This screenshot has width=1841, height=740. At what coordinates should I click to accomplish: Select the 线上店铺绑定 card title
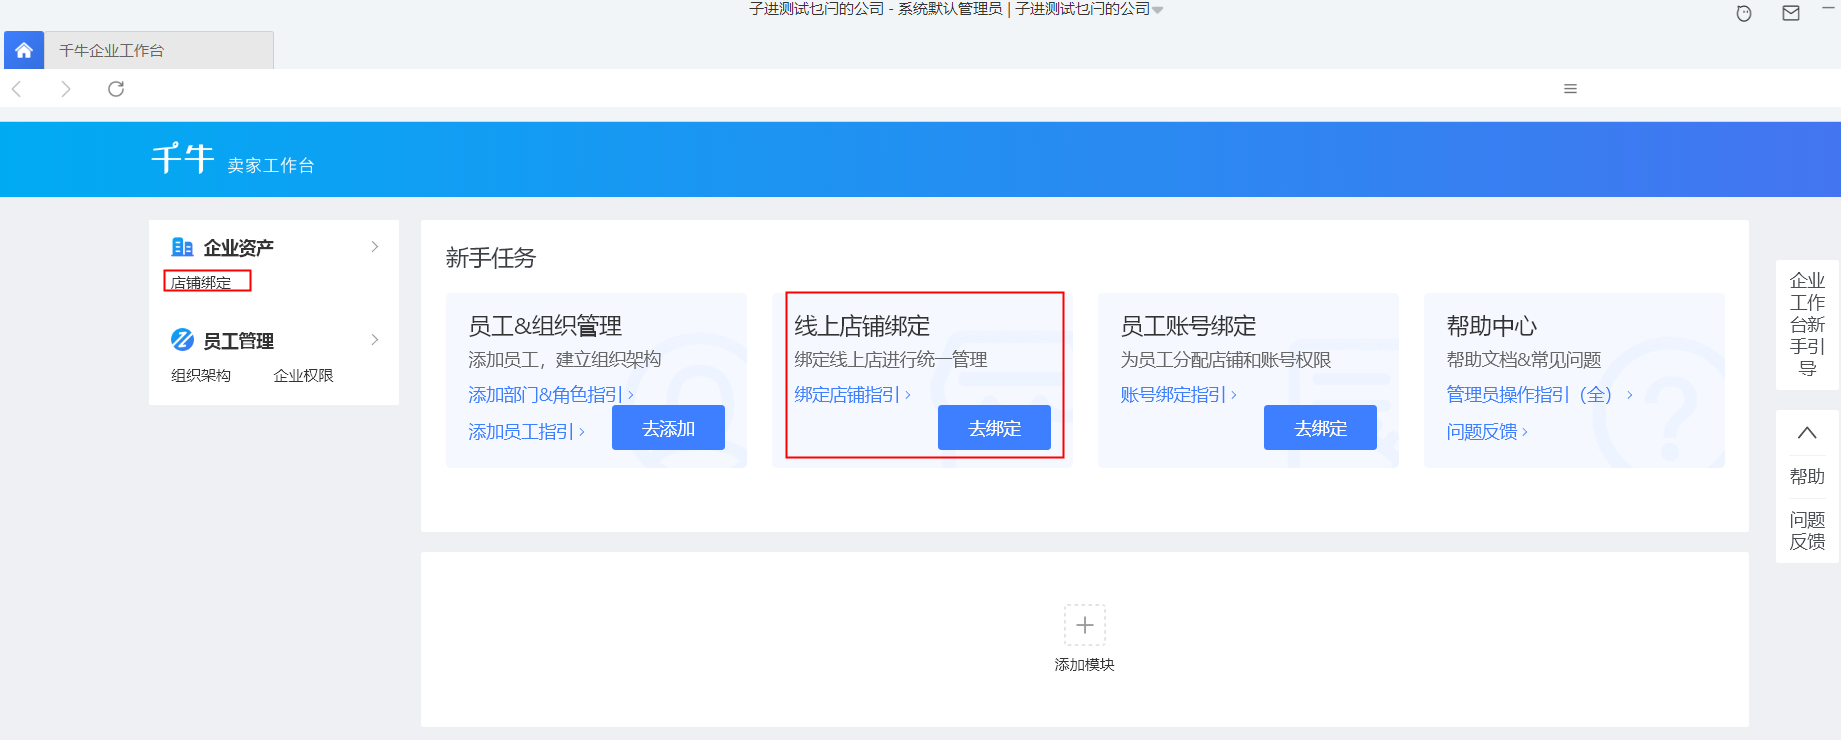tap(862, 326)
